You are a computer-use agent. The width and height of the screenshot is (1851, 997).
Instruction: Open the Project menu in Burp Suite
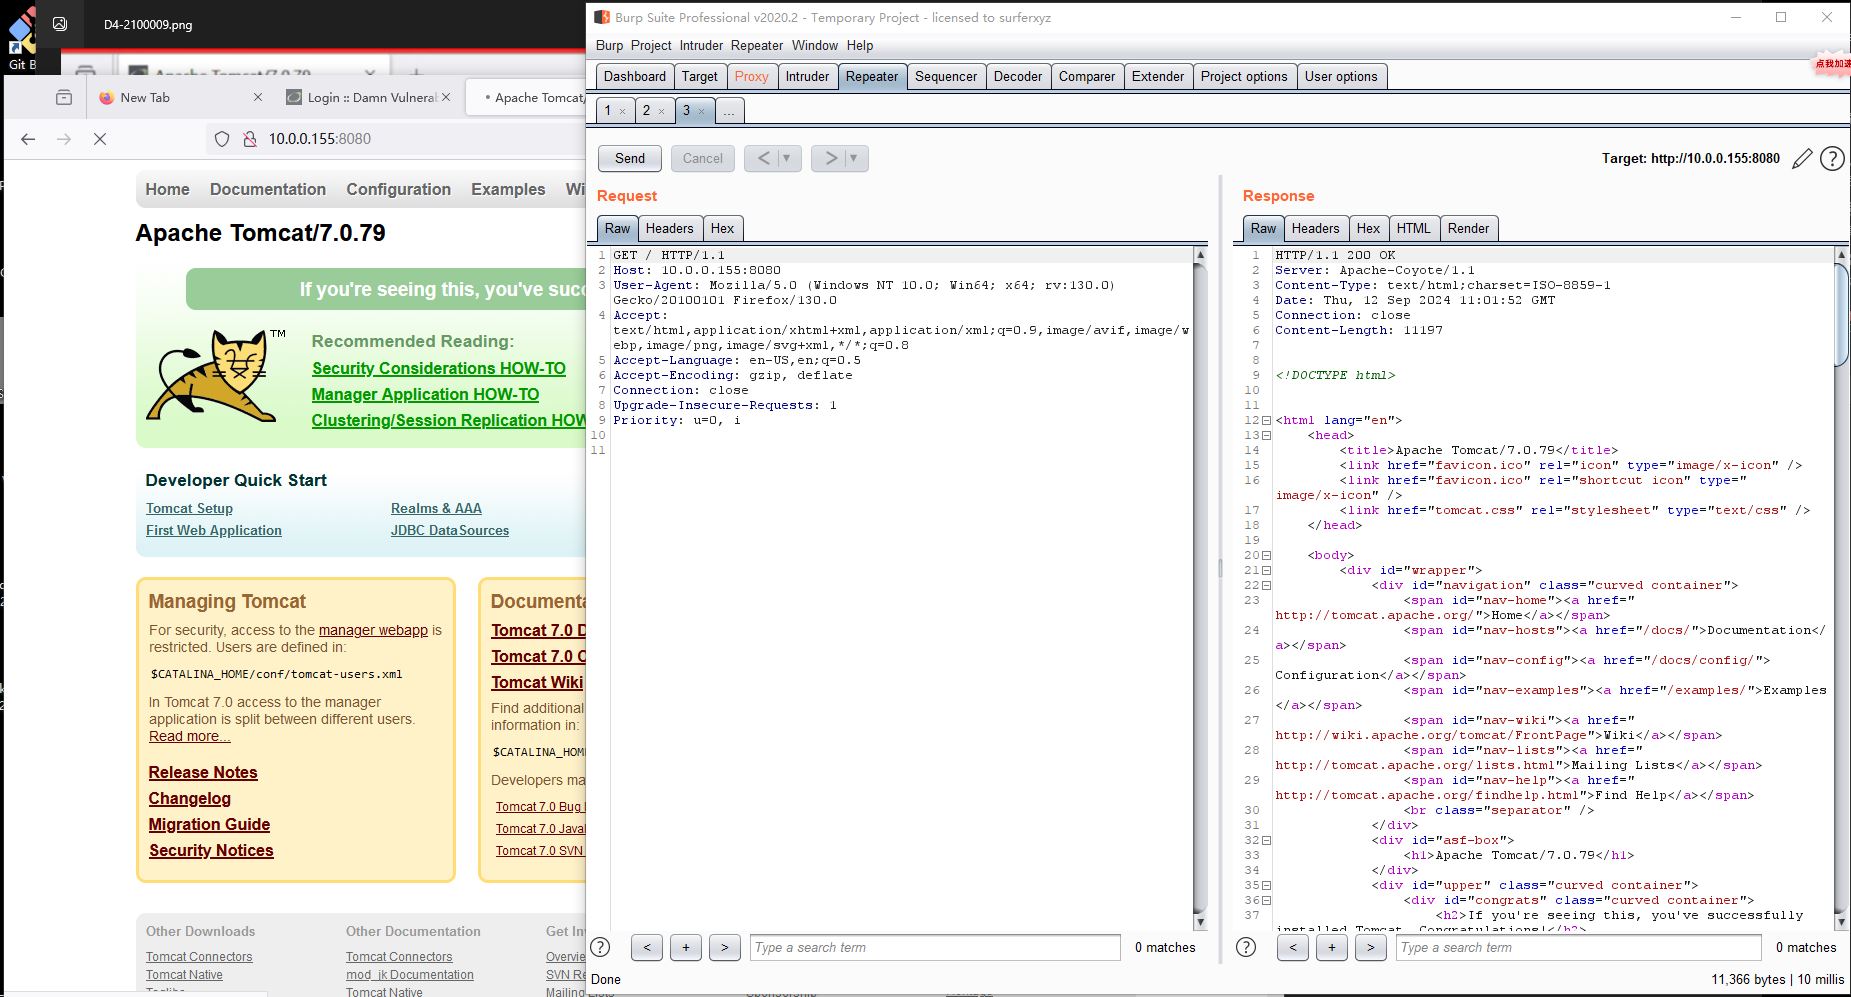point(651,45)
